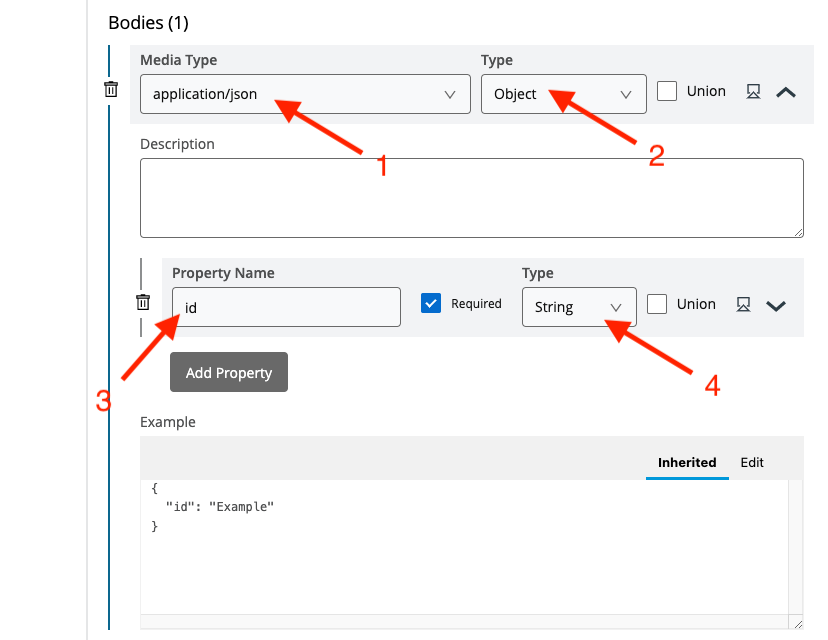Enable Union checkbox for the id property
Screen dimensions: 828x640
click(657, 304)
